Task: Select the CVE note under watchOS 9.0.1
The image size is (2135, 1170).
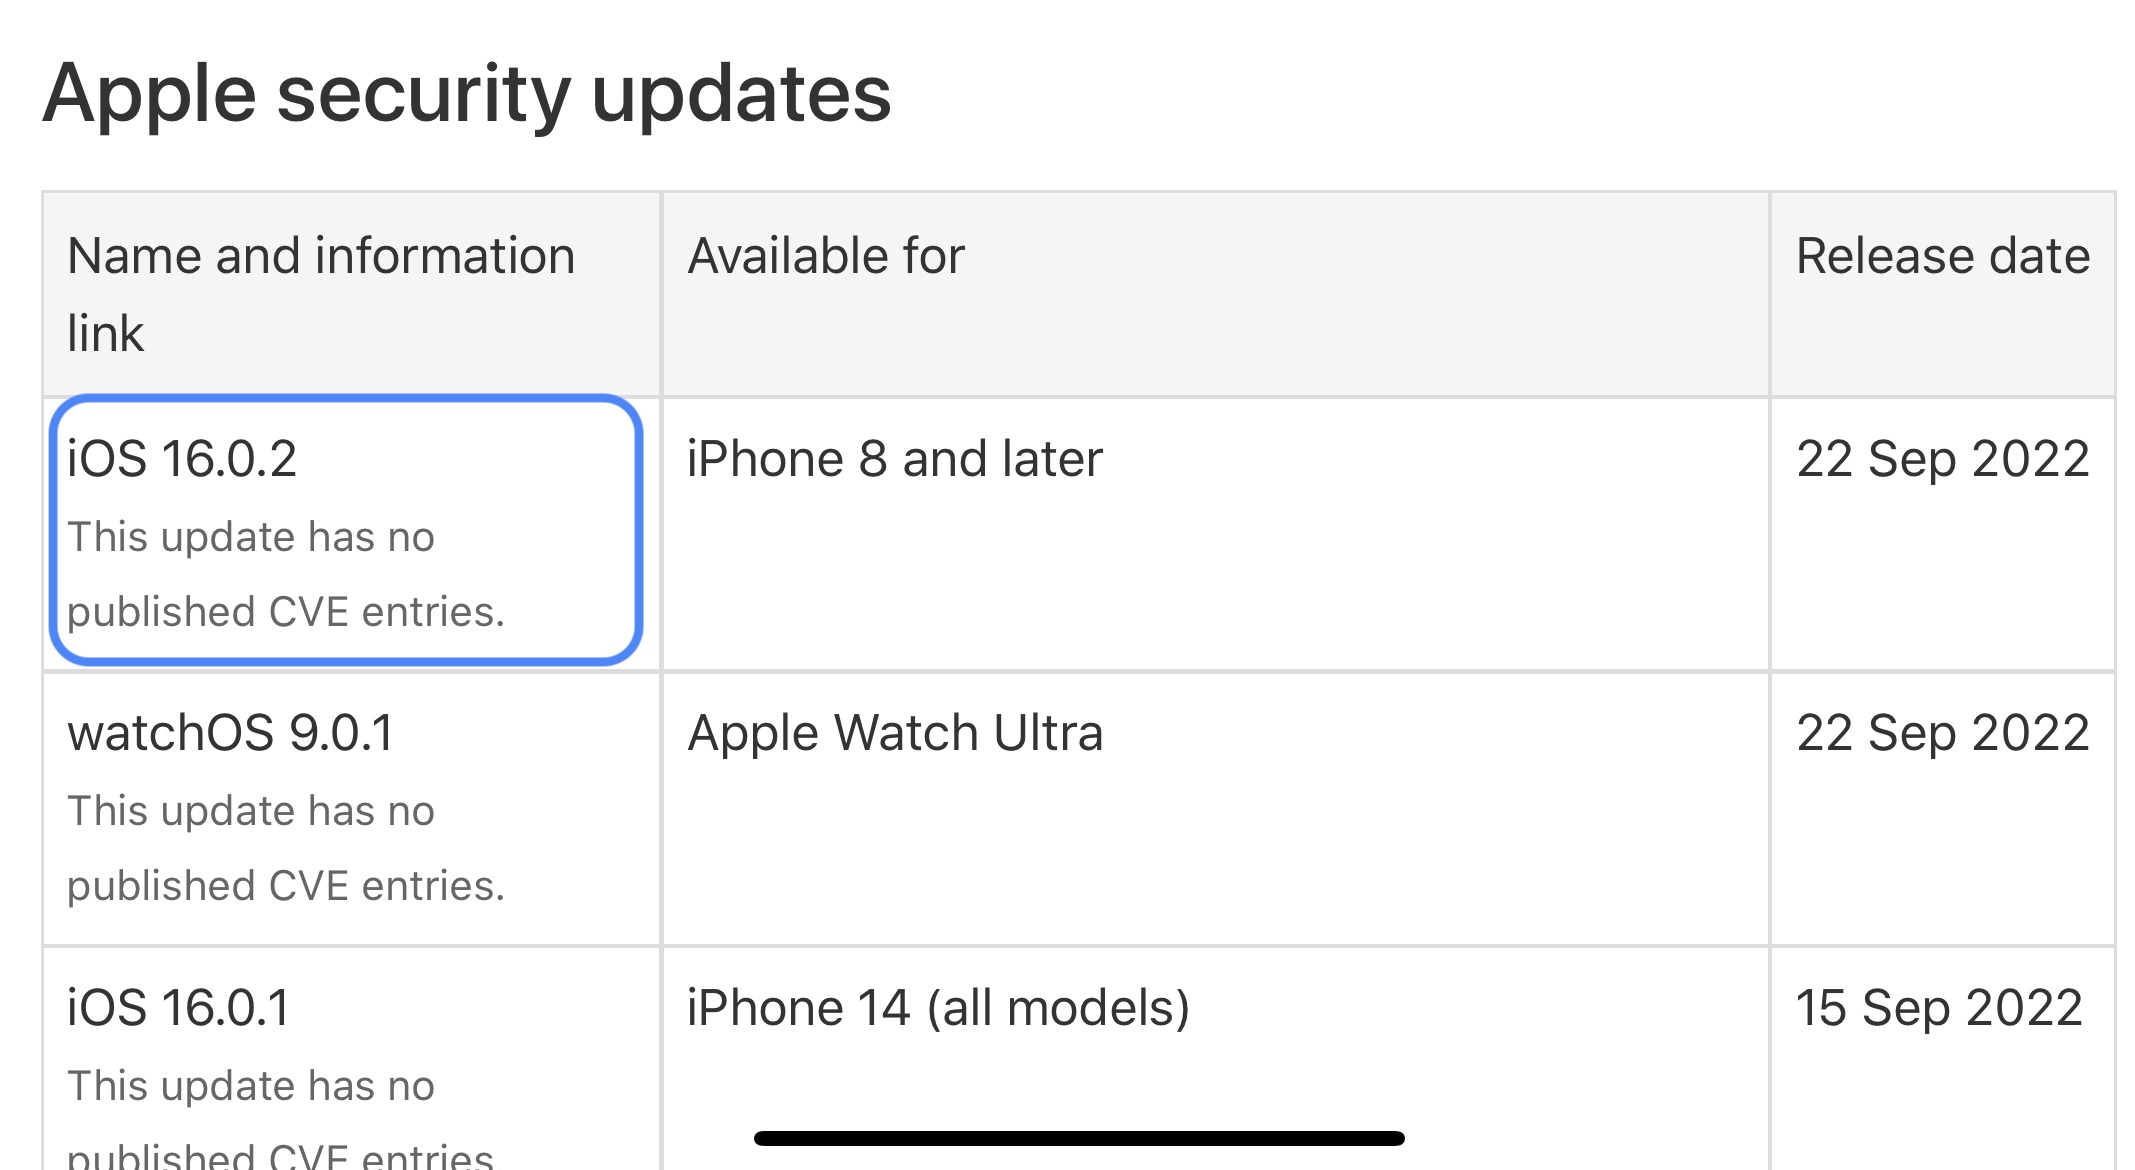Action: (286, 848)
